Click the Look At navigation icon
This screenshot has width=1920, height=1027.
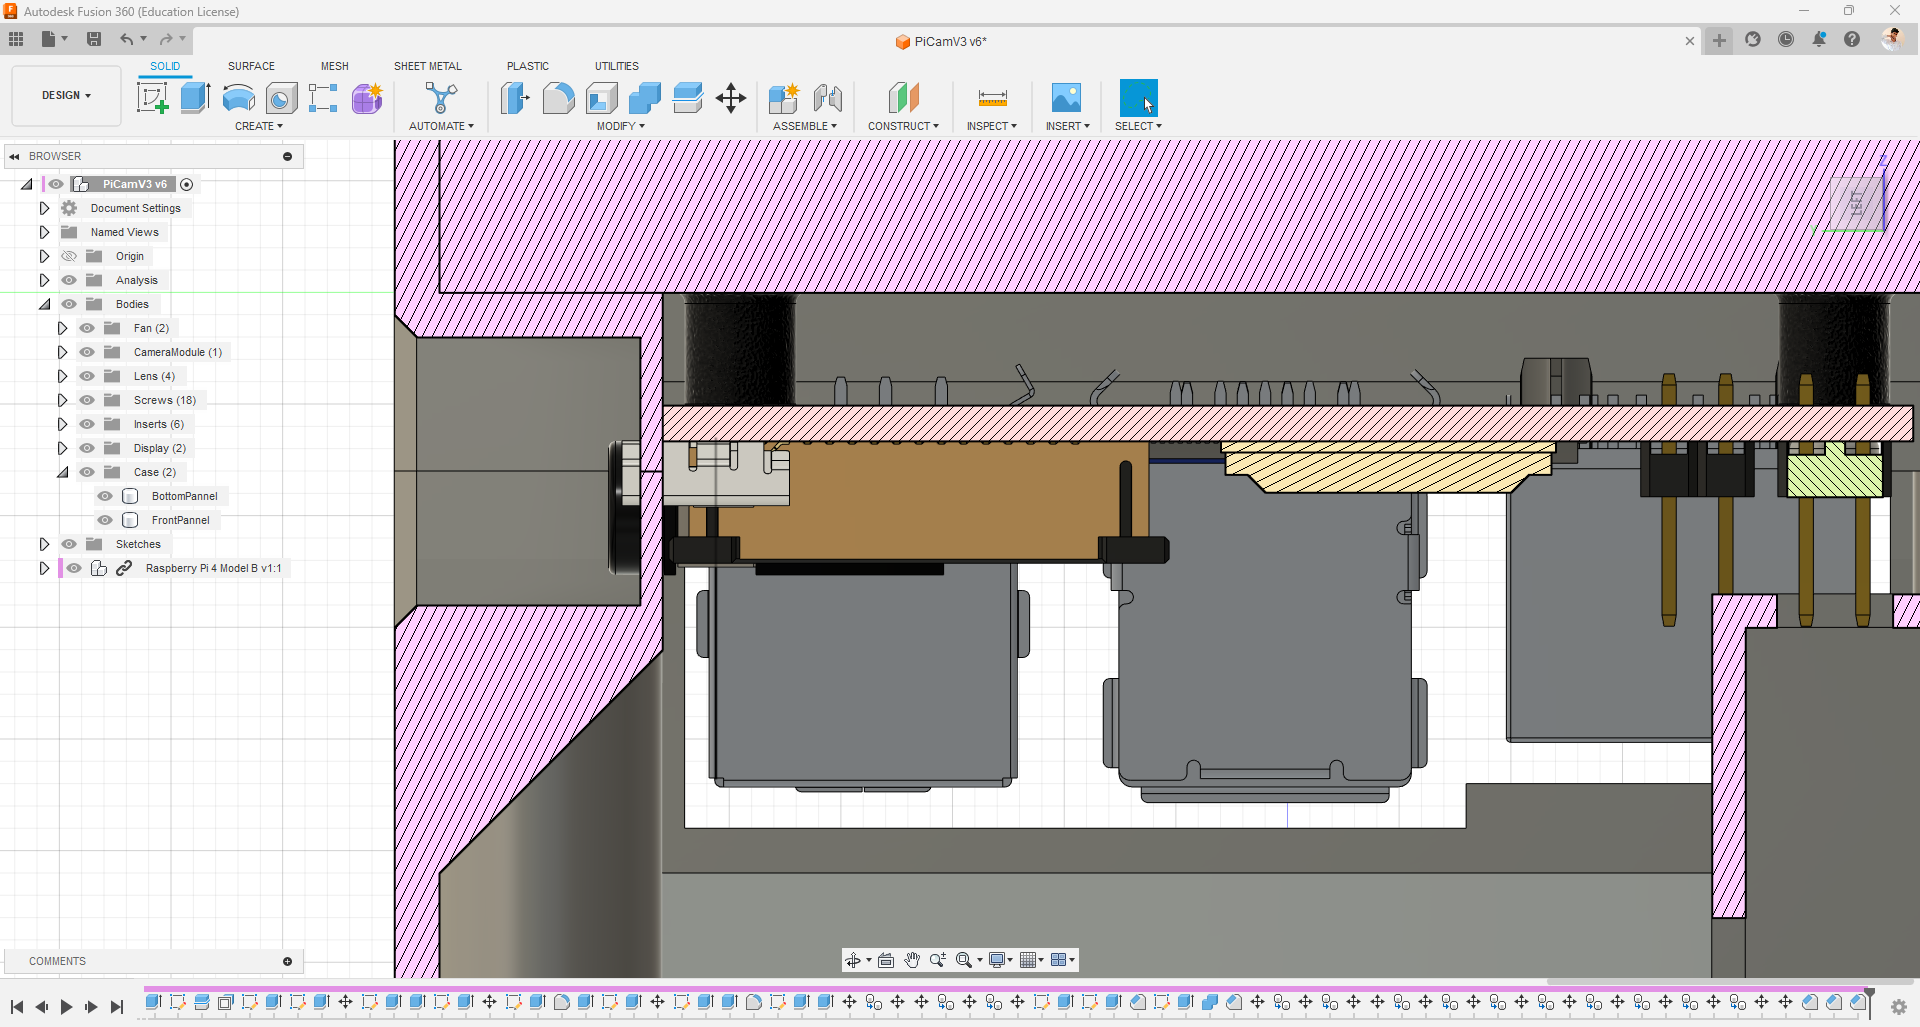click(x=886, y=960)
